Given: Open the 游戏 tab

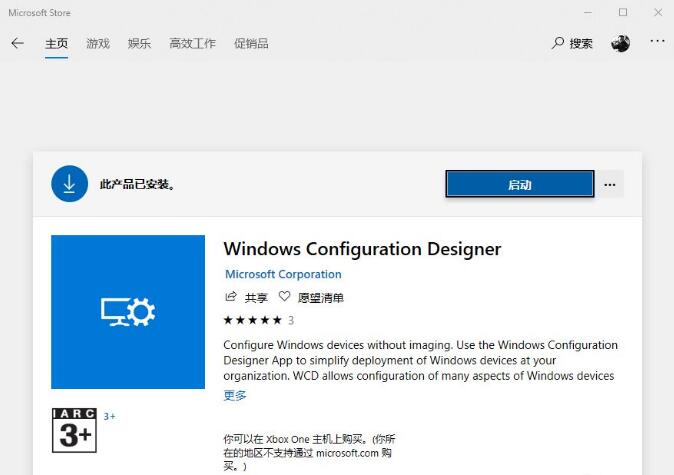Looking at the screenshot, I should coord(98,44).
